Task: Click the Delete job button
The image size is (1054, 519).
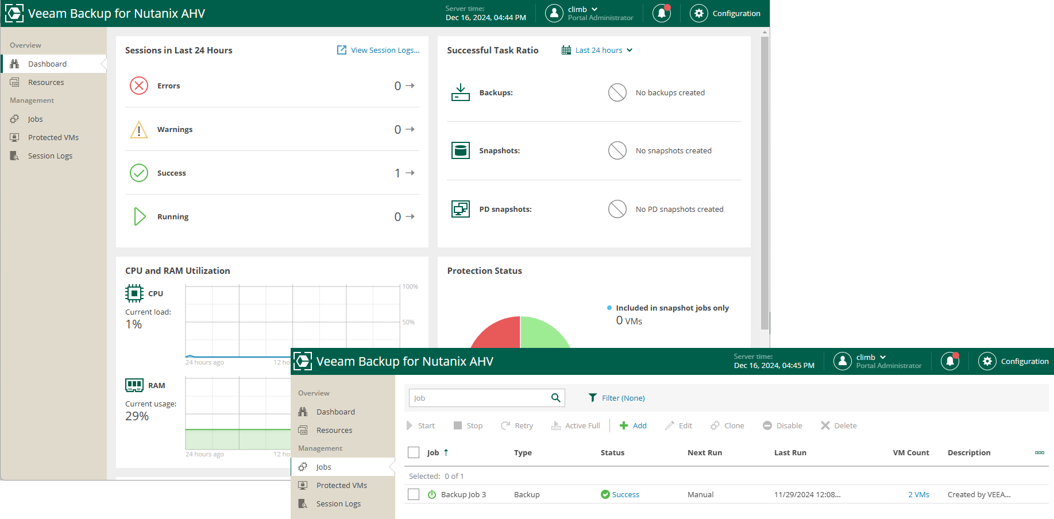Action: (x=839, y=426)
